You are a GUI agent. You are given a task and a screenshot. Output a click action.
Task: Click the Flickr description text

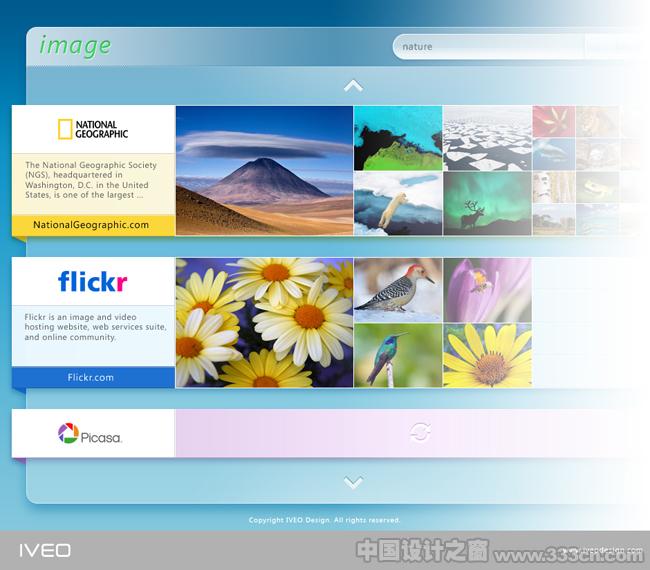click(95, 327)
